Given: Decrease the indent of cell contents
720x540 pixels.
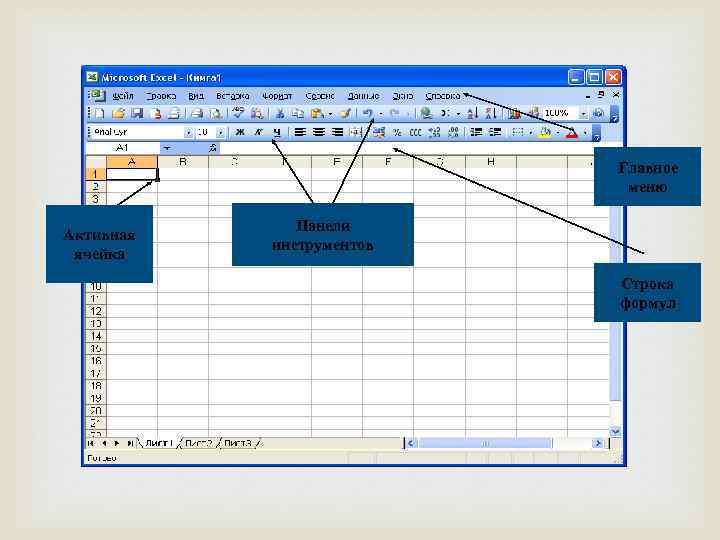Looking at the screenshot, I should [476, 133].
